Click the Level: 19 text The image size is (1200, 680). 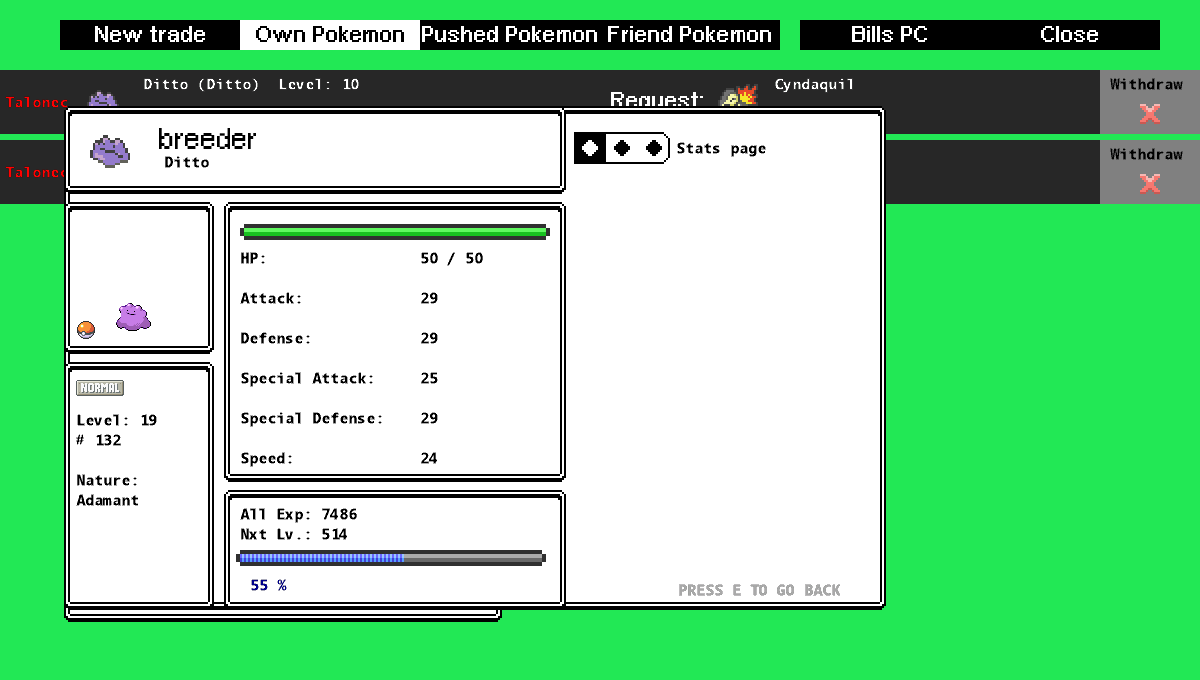(117, 421)
